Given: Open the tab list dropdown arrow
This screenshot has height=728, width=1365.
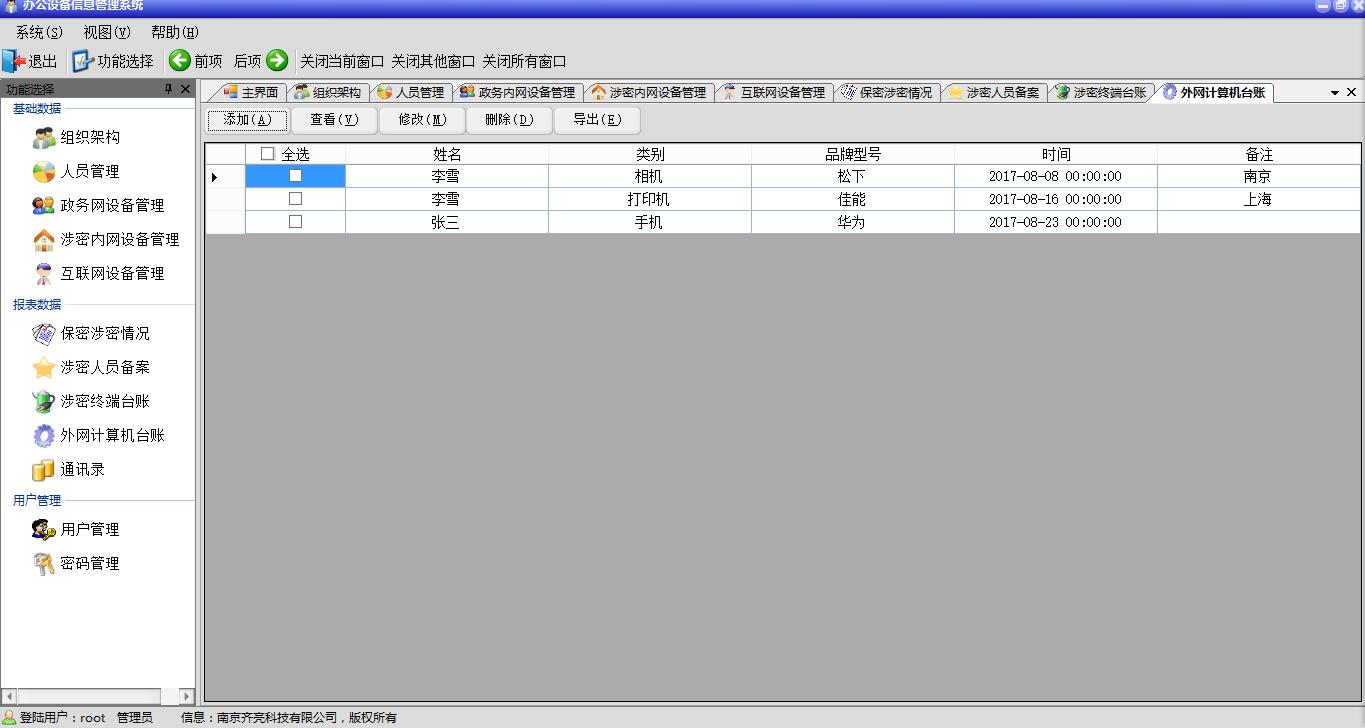Looking at the screenshot, I should 1334,93.
